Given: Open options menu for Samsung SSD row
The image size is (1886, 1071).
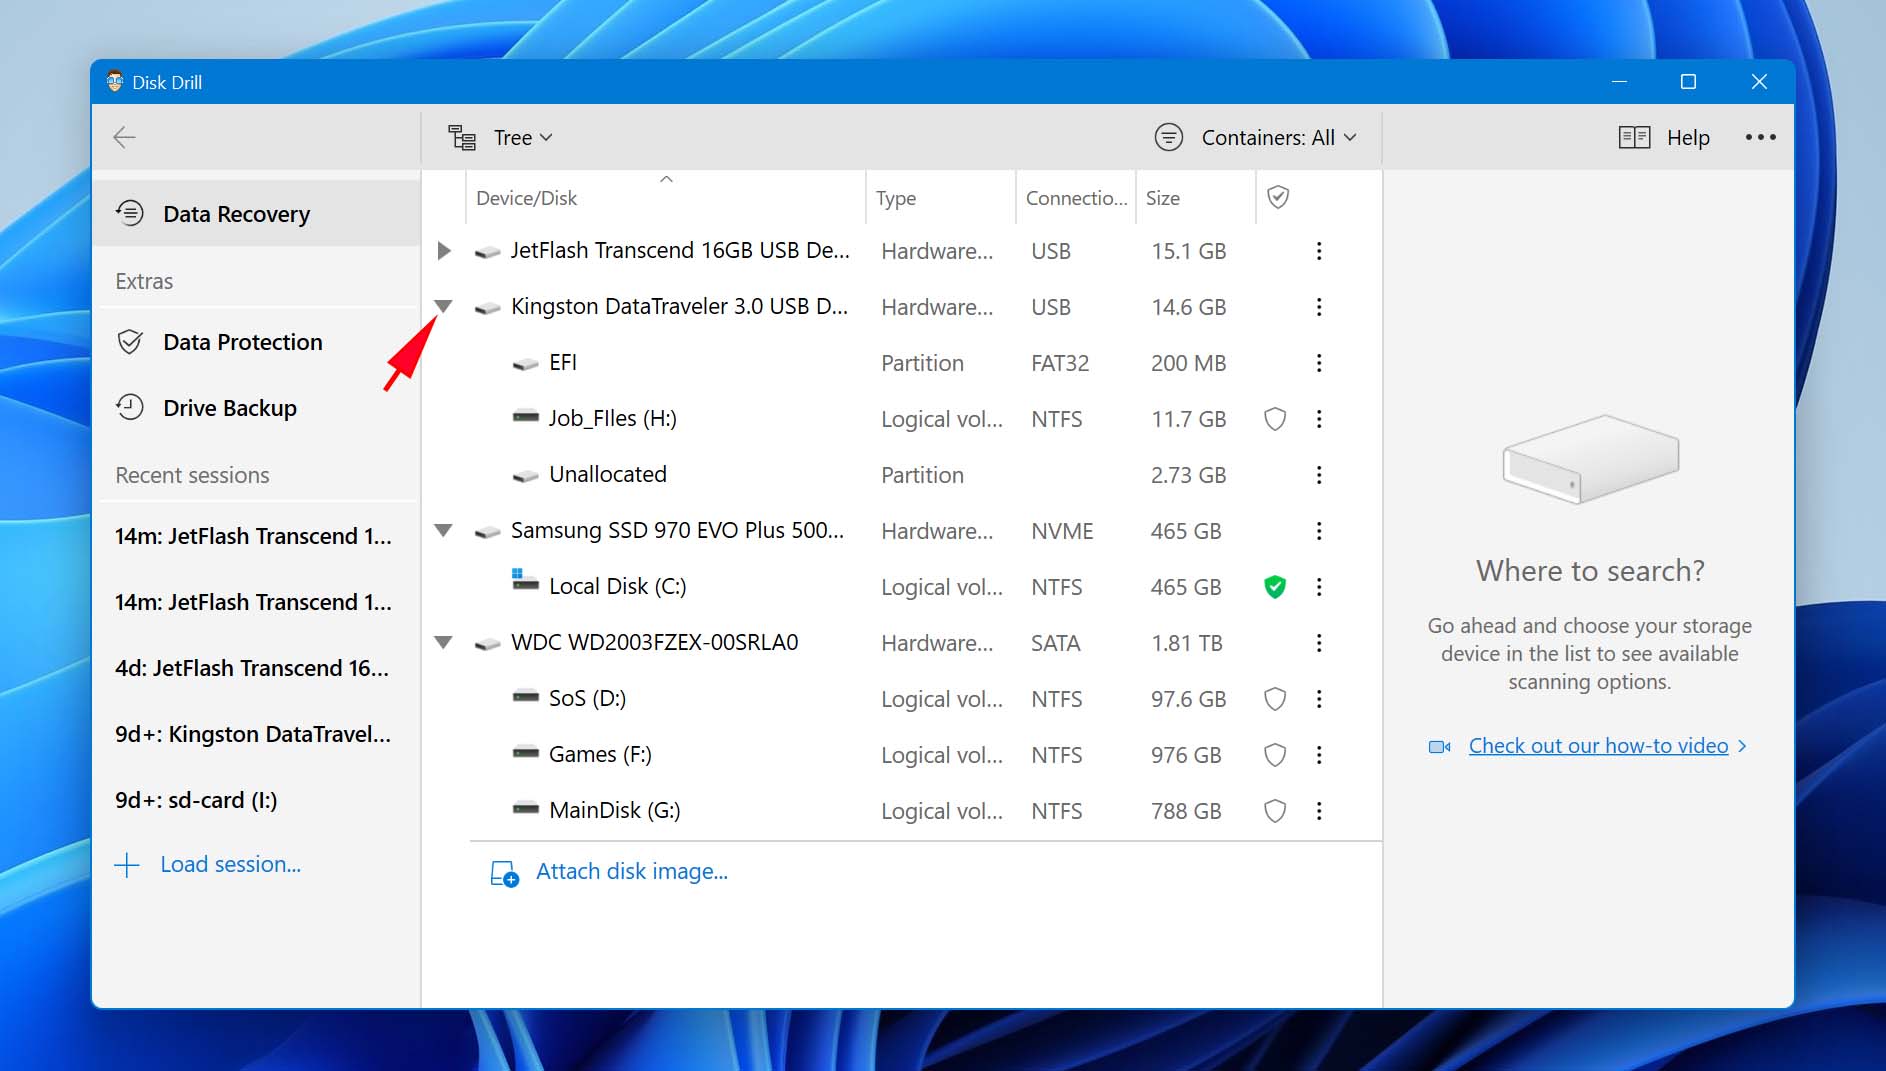Looking at the screenshot, I should 1319,531.
